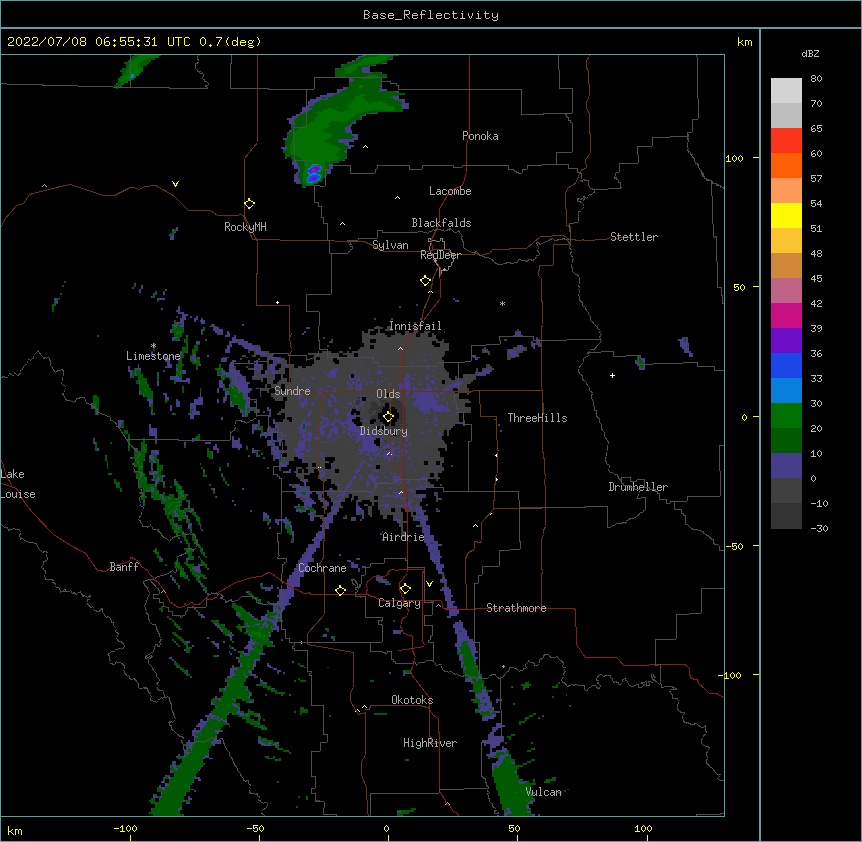Click the white asterisk marker above Limestone label
Screen dimensions: 862x842
pyautogui.click(x=153, y=346)
